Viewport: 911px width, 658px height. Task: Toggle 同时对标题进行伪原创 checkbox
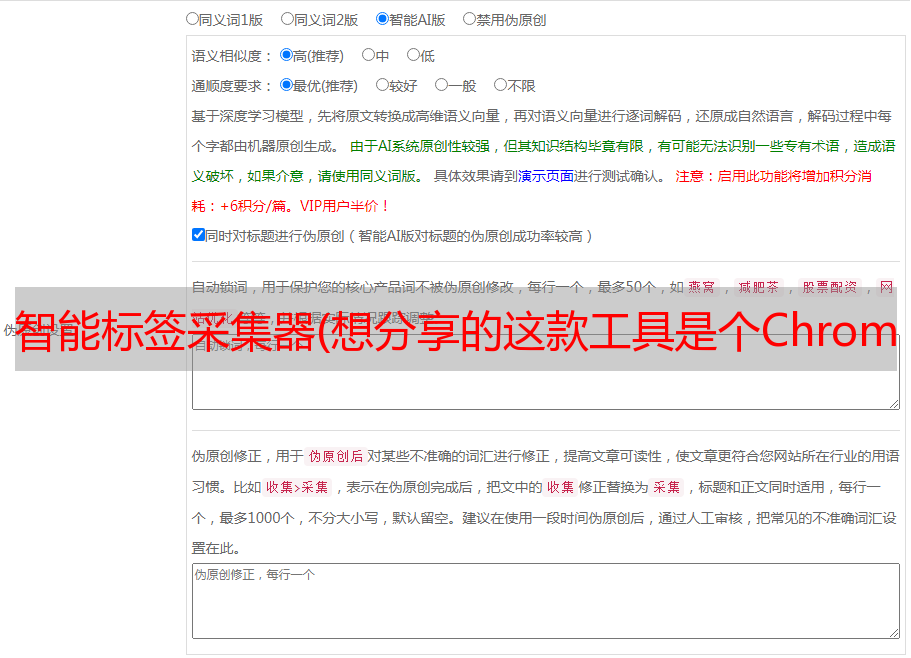pos(198,235)
